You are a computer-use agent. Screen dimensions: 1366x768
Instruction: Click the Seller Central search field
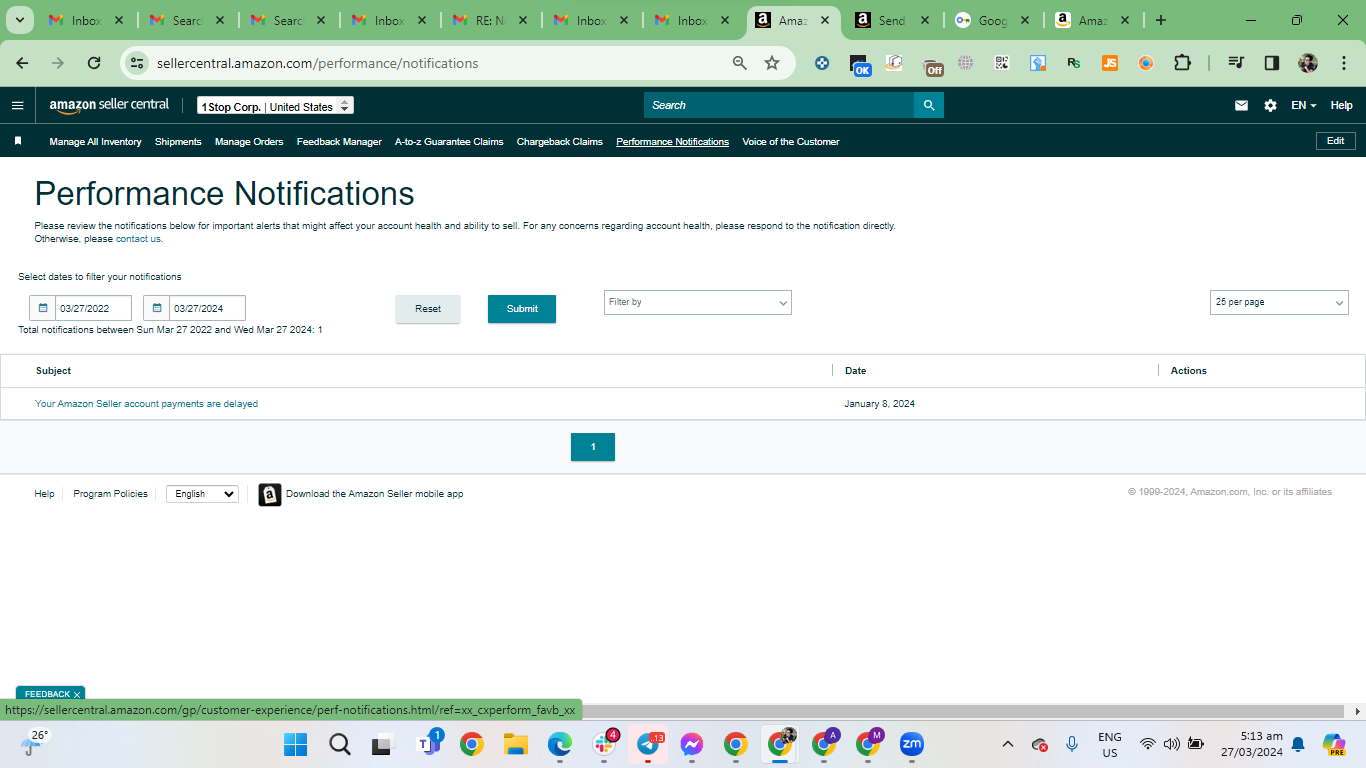(779, 105)
